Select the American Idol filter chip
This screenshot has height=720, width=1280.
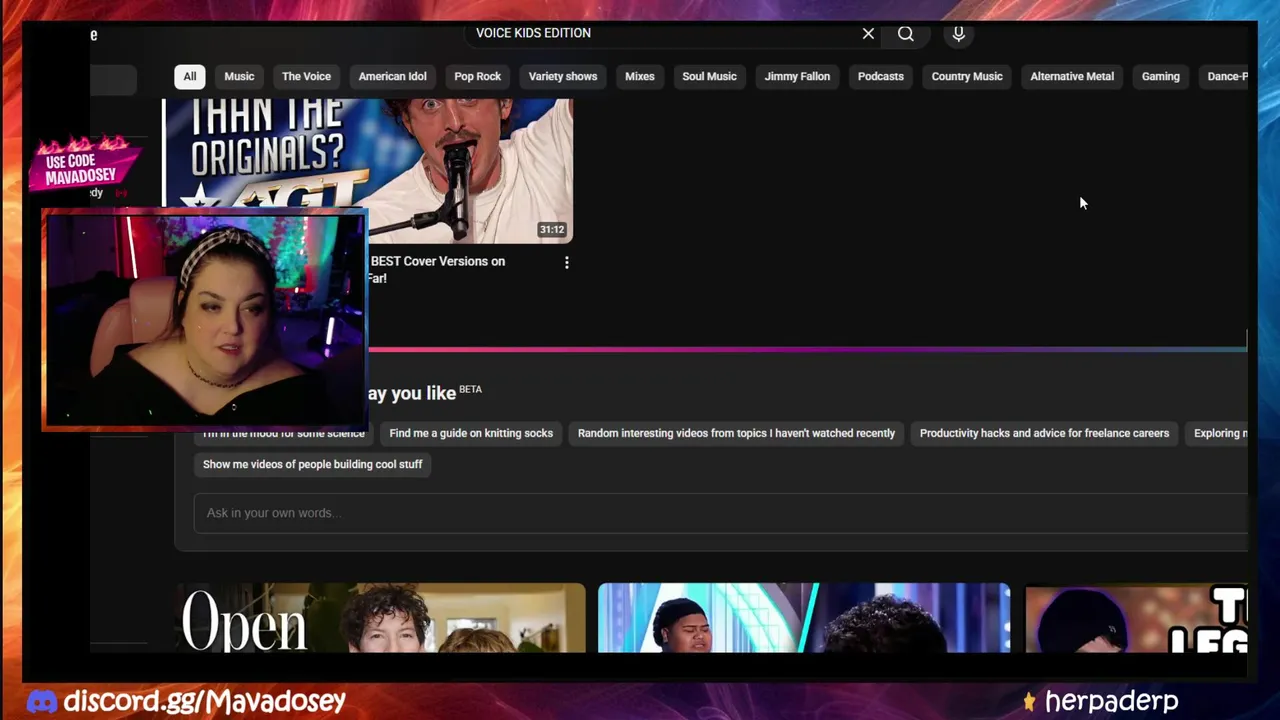393,77
